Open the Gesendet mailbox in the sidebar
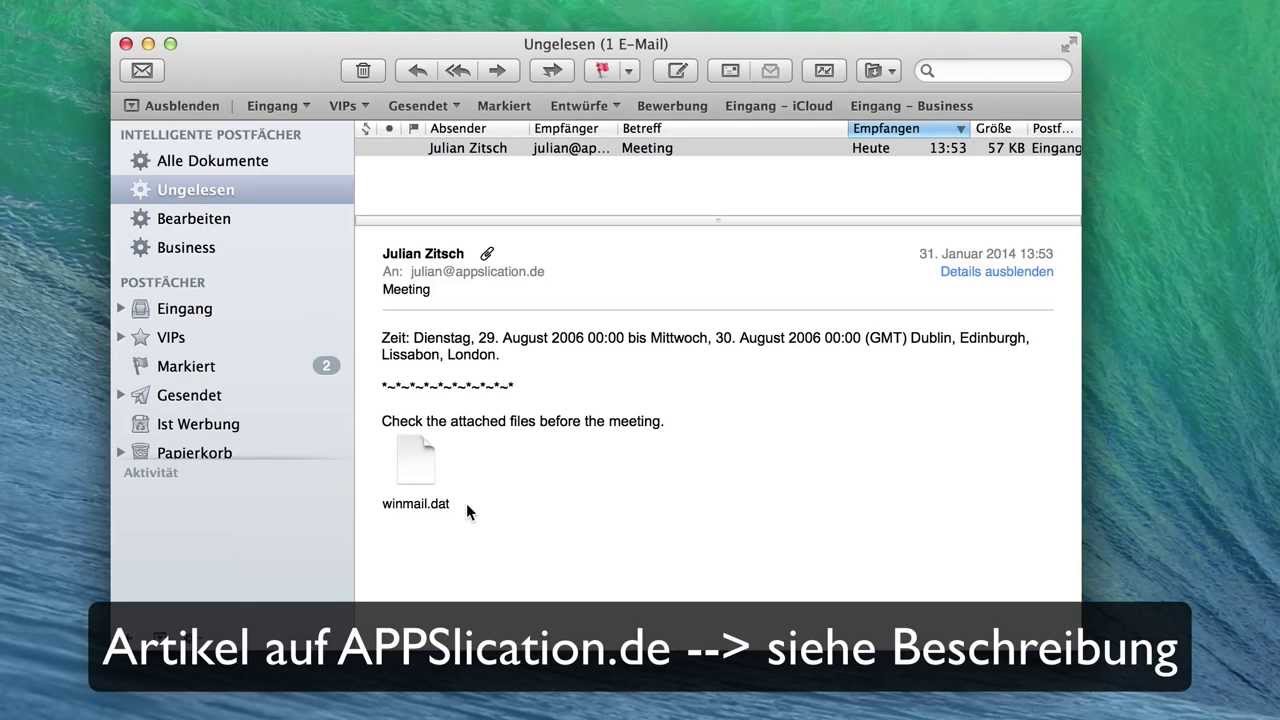Viewport: 1280px width, 720px height. click(189, 396)
